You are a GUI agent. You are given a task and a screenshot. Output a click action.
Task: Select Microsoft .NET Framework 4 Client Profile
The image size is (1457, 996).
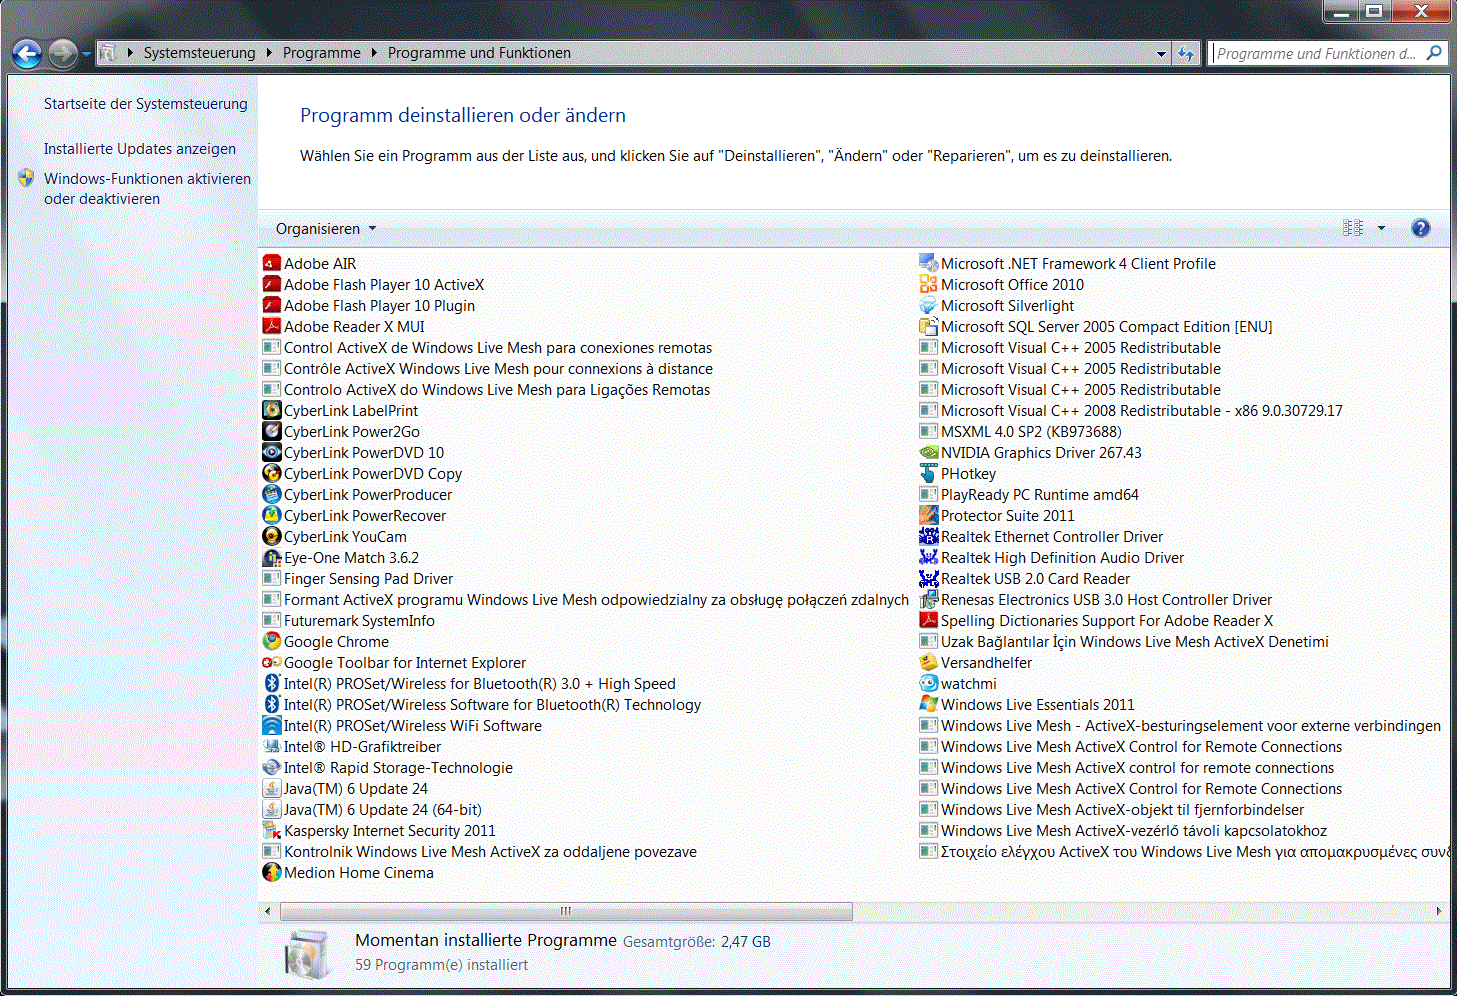[1068, 263]
